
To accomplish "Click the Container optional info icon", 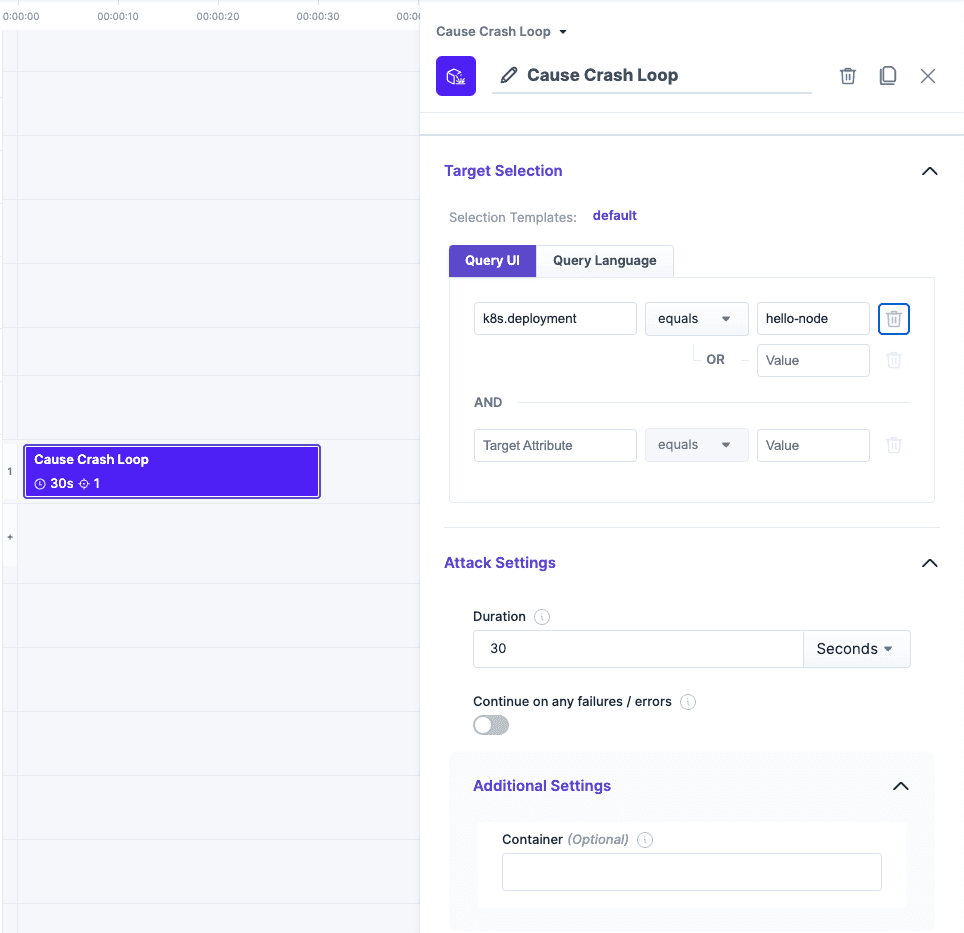I will (644, 840).
